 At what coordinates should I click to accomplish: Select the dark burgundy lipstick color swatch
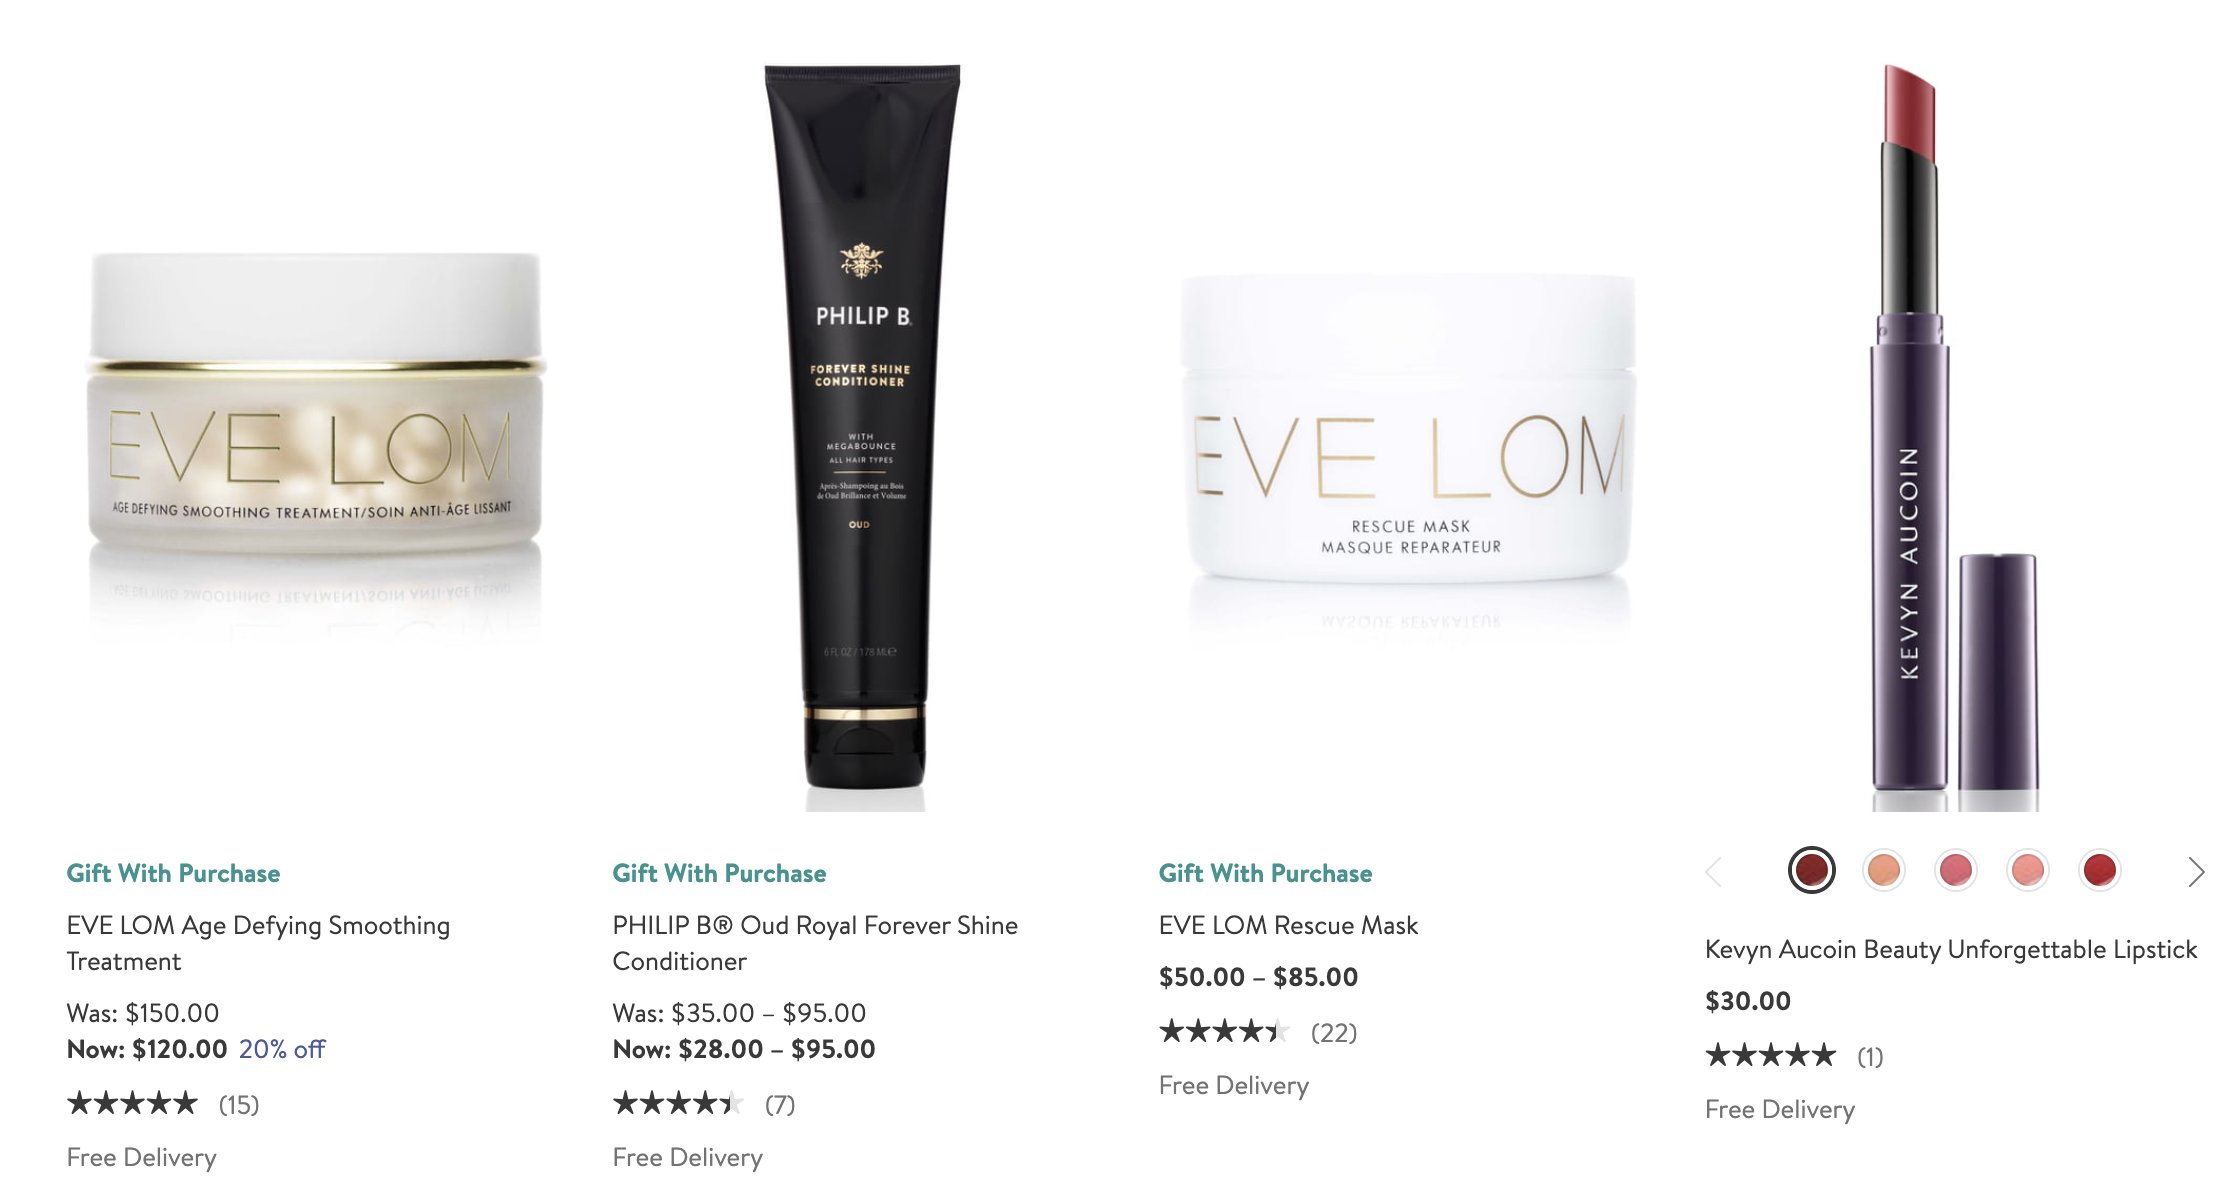[x=1811, y=871]
